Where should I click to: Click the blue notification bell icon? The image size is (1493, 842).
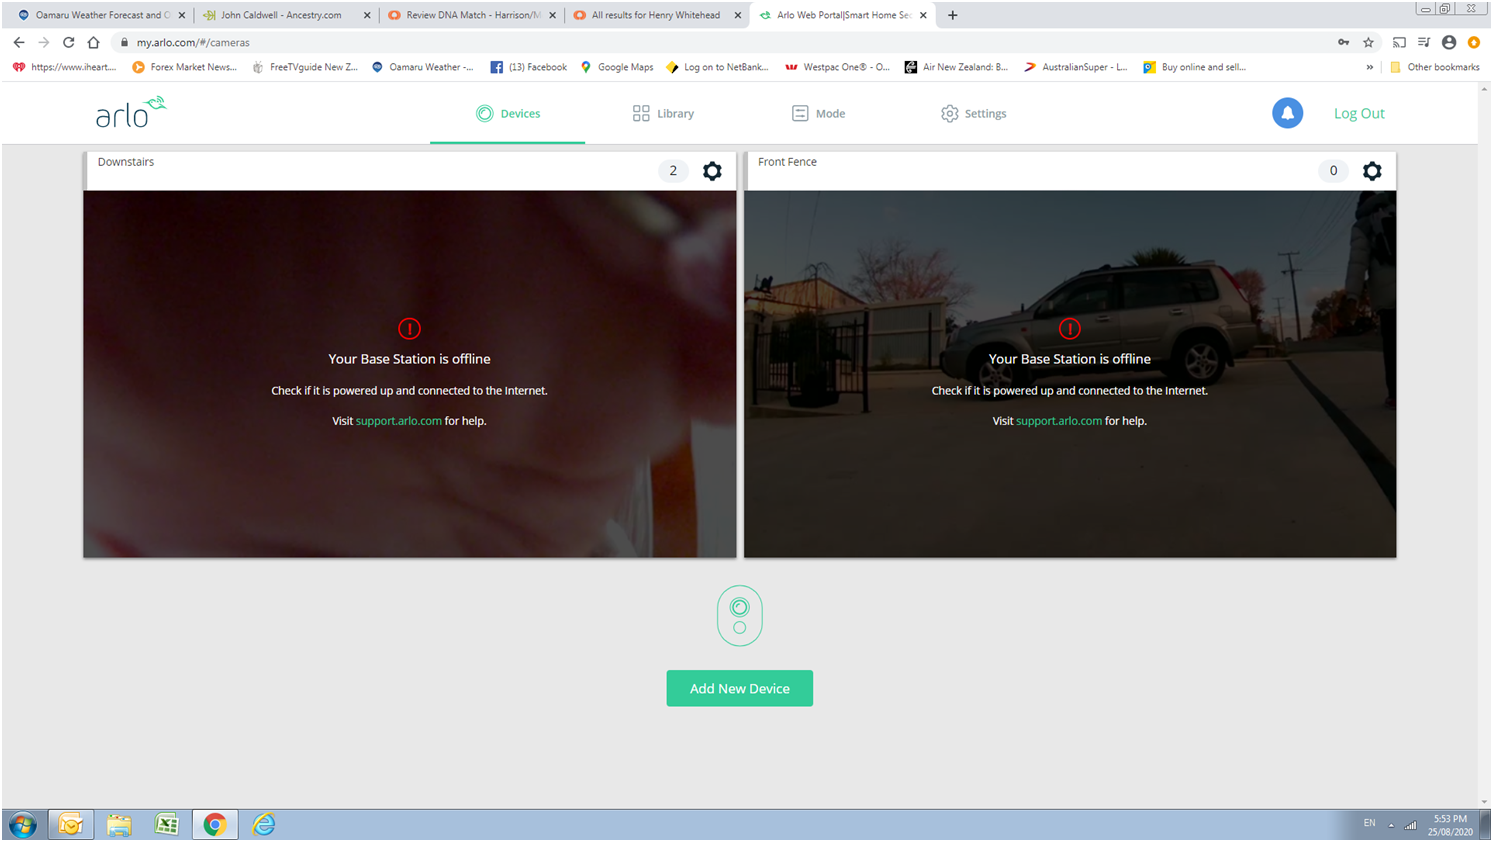(1287, 113)
